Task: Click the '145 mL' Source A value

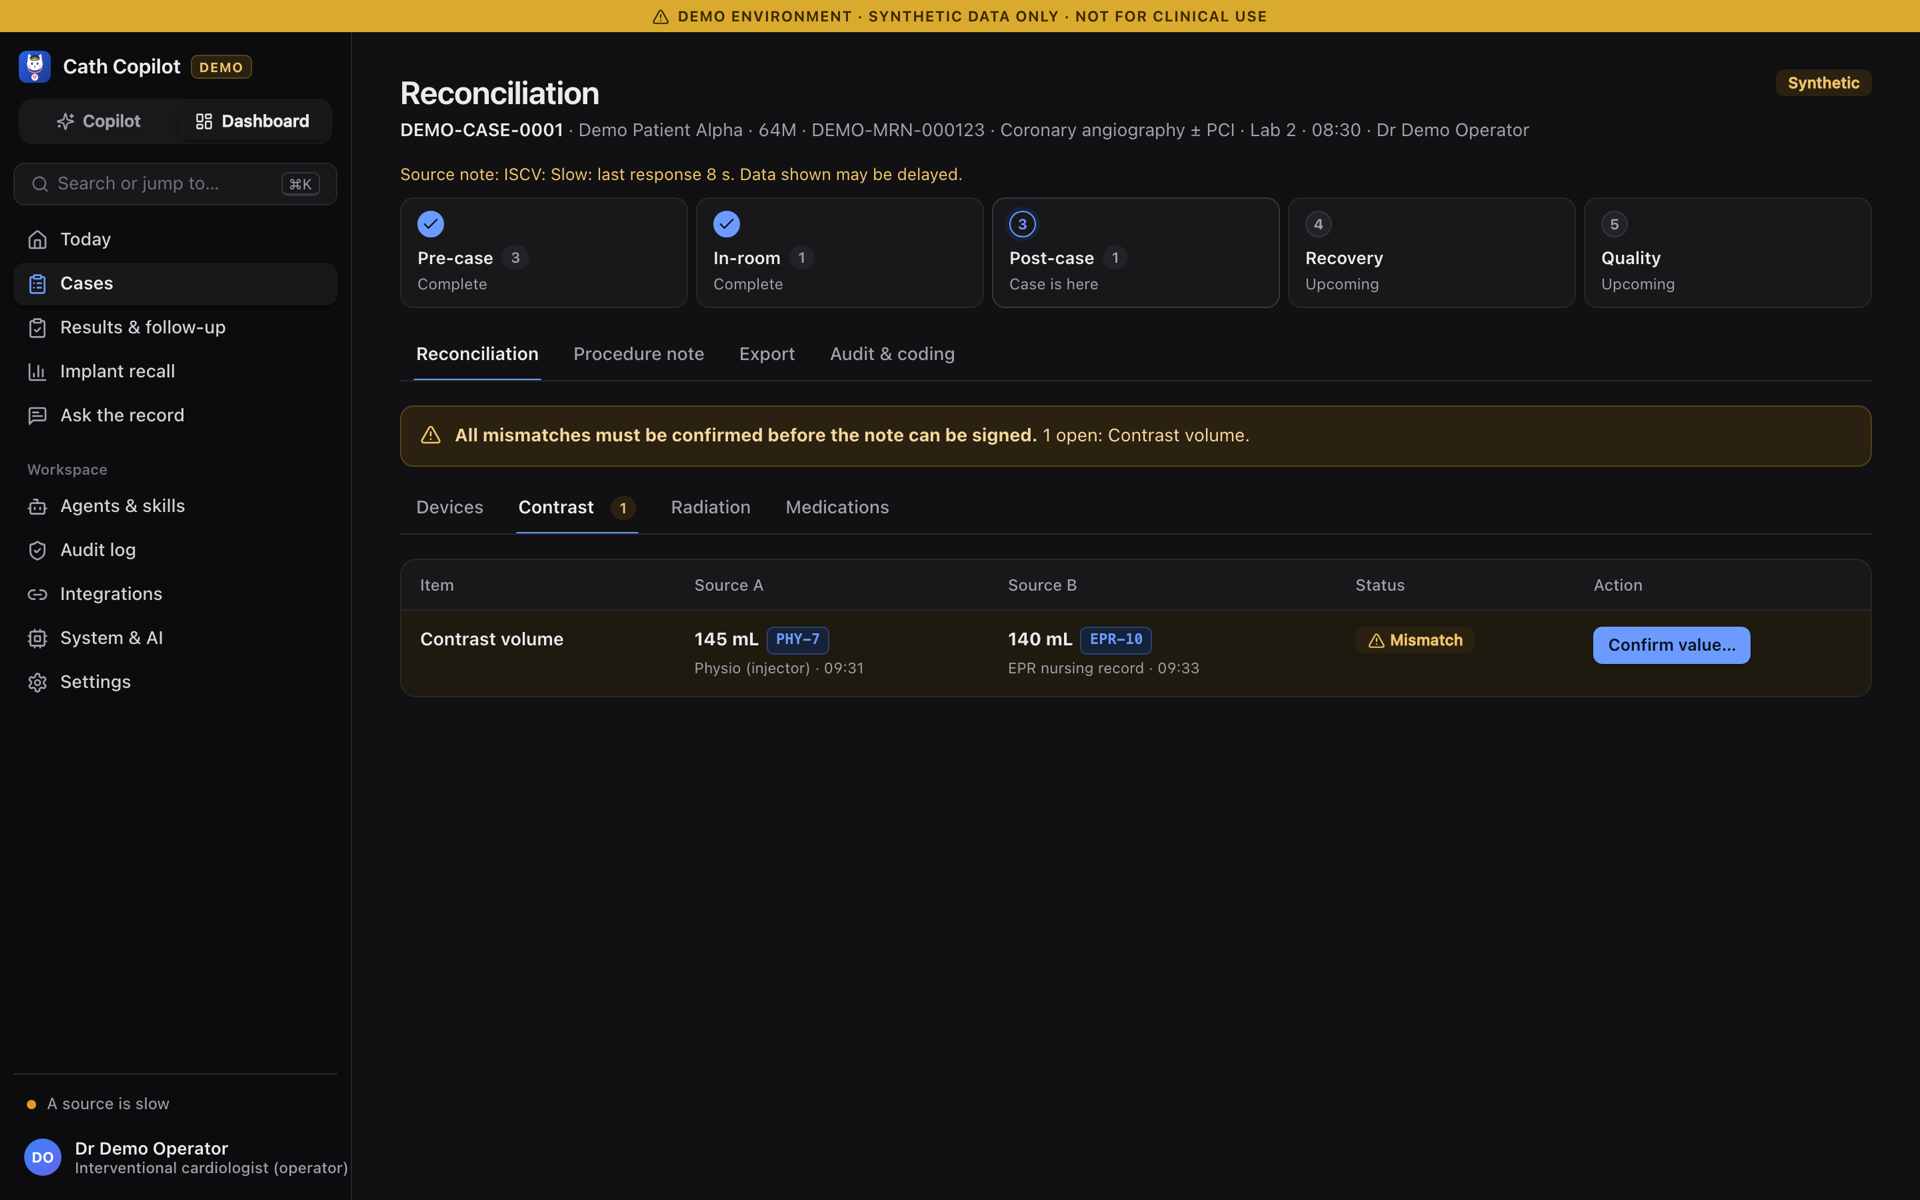Action: (726, 639)
